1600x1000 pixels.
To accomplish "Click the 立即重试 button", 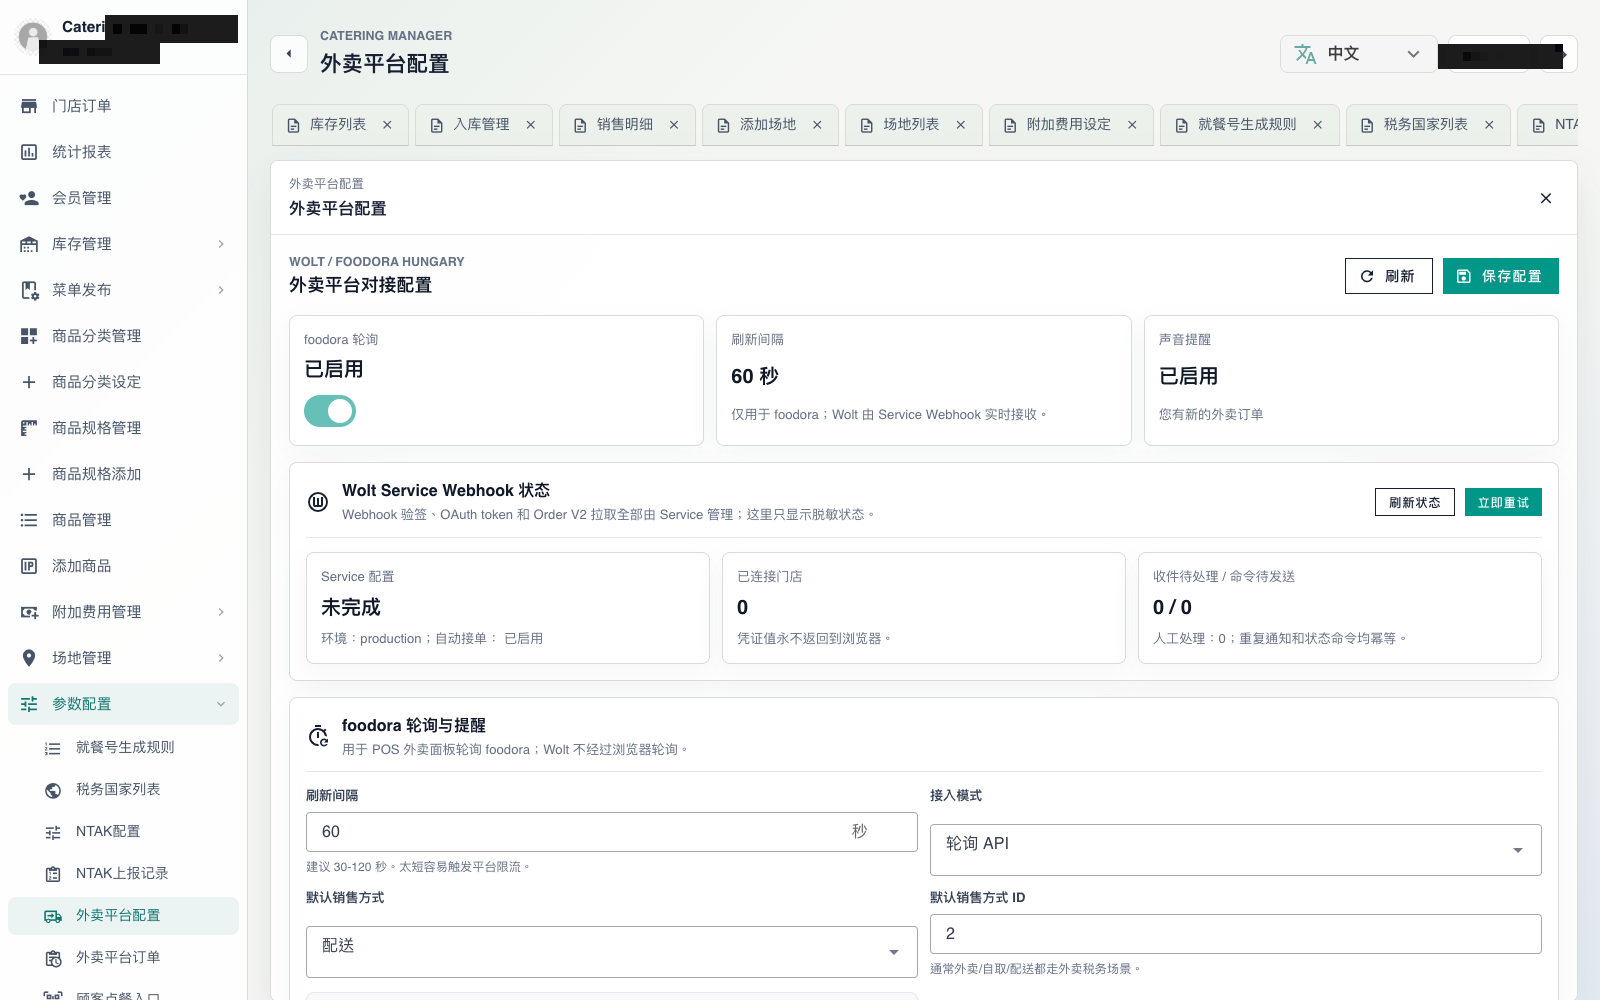I will pos(1503,502).
